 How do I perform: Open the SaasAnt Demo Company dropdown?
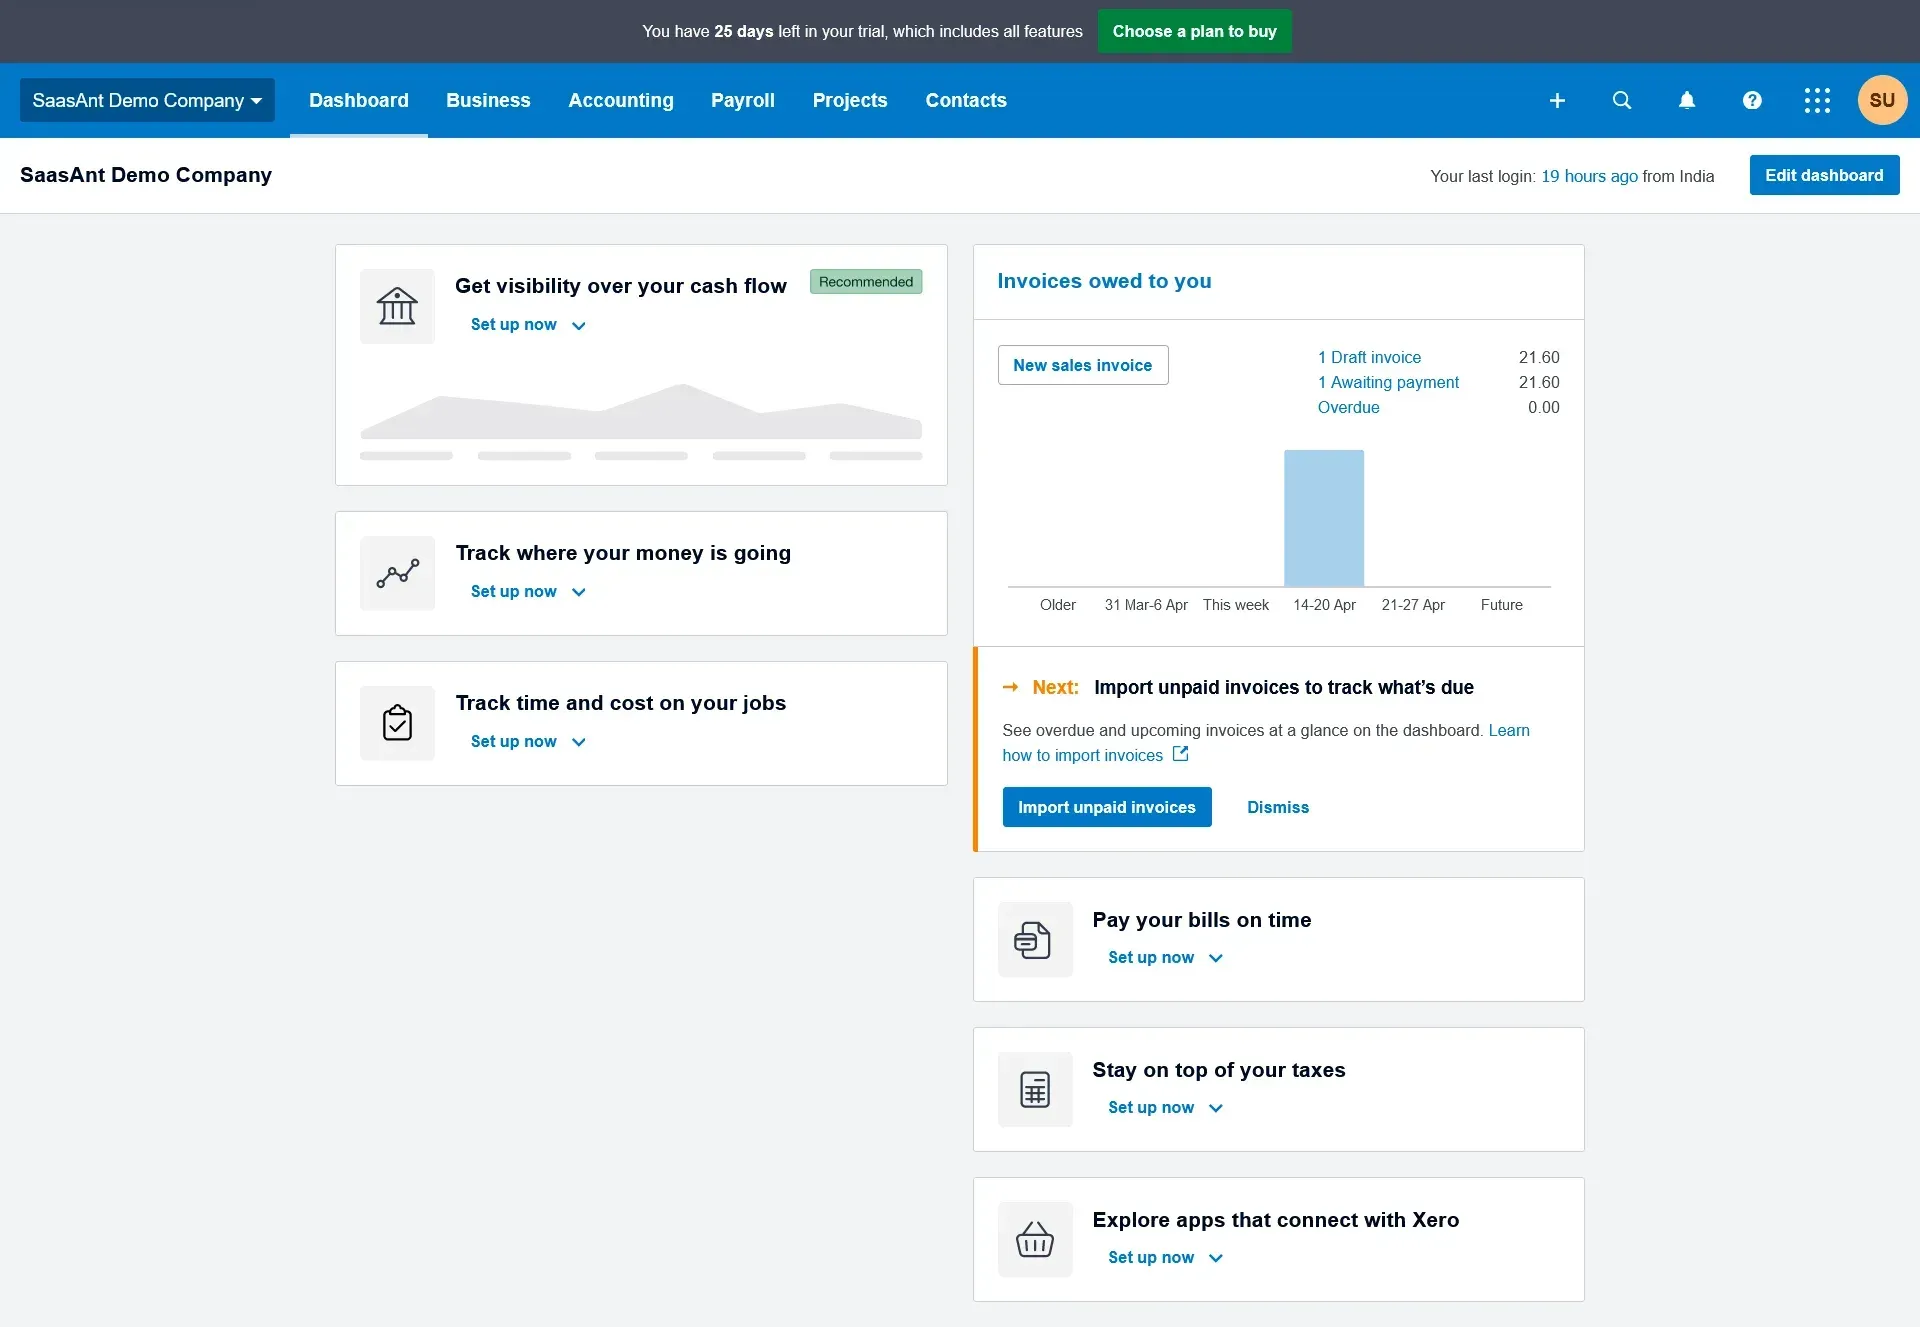click(147, 99)
